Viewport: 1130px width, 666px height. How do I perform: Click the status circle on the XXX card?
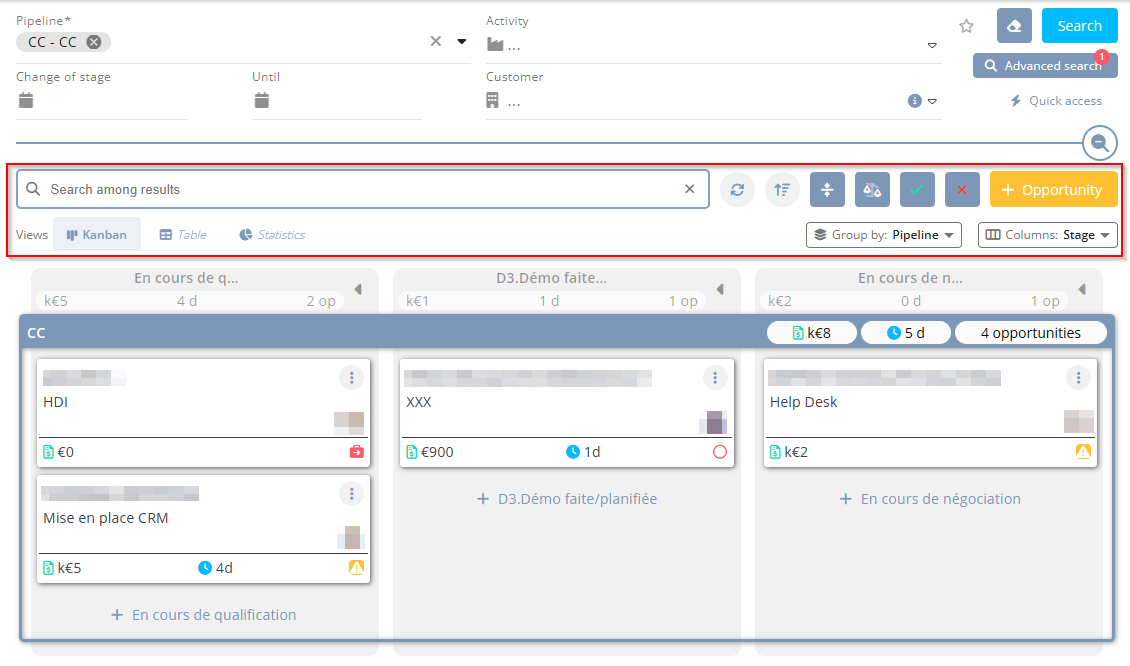coord(719,452)
